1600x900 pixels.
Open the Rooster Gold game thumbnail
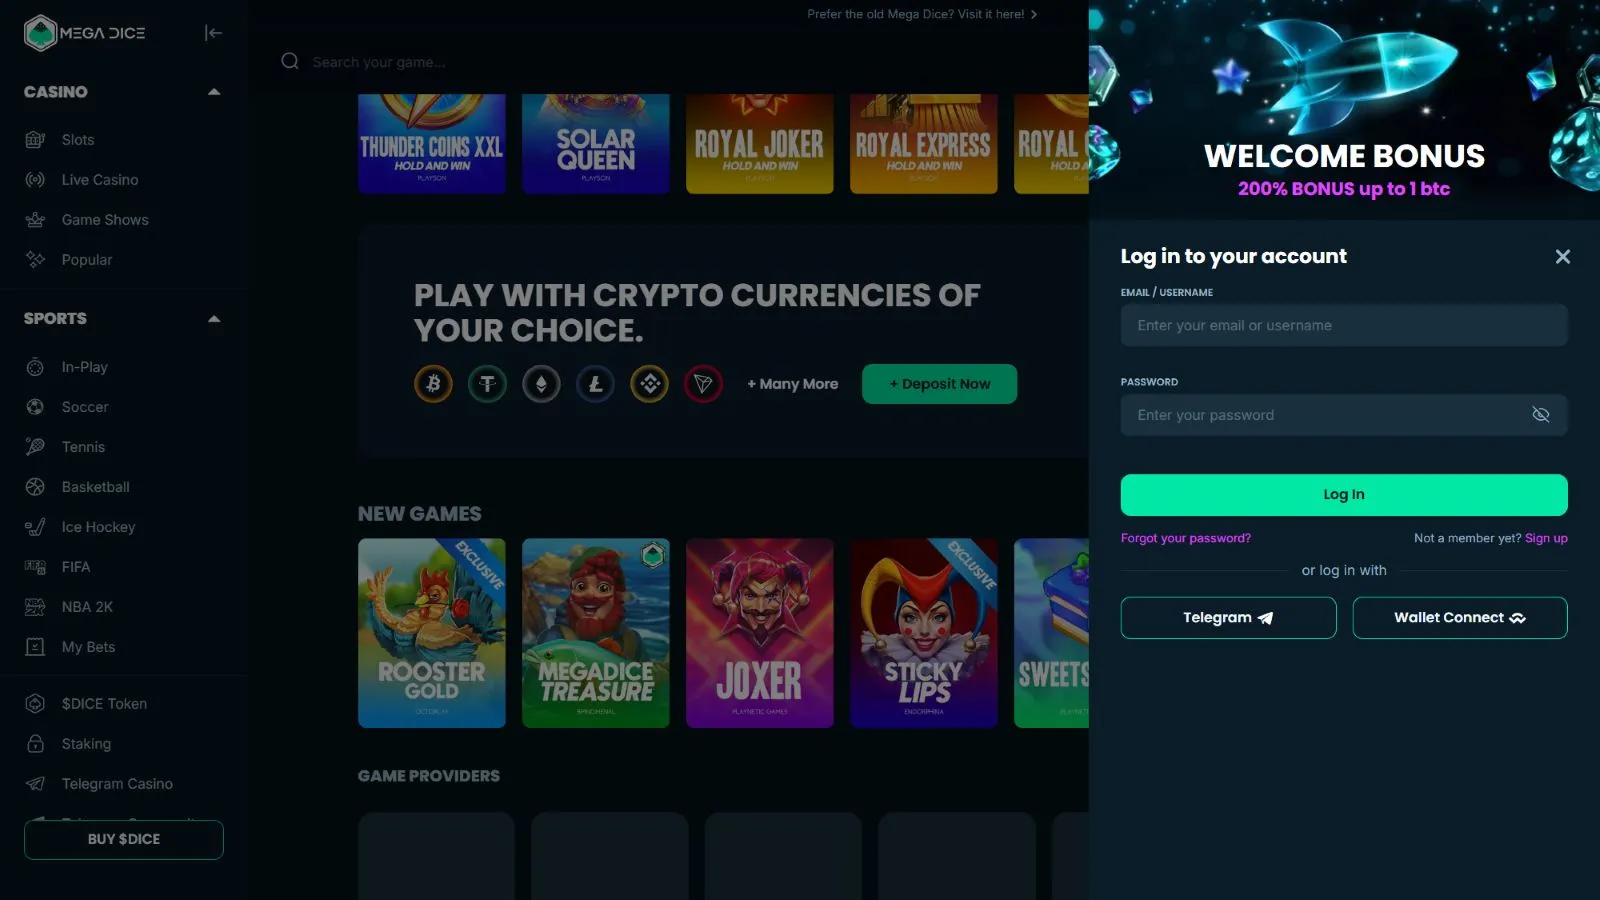432,633
